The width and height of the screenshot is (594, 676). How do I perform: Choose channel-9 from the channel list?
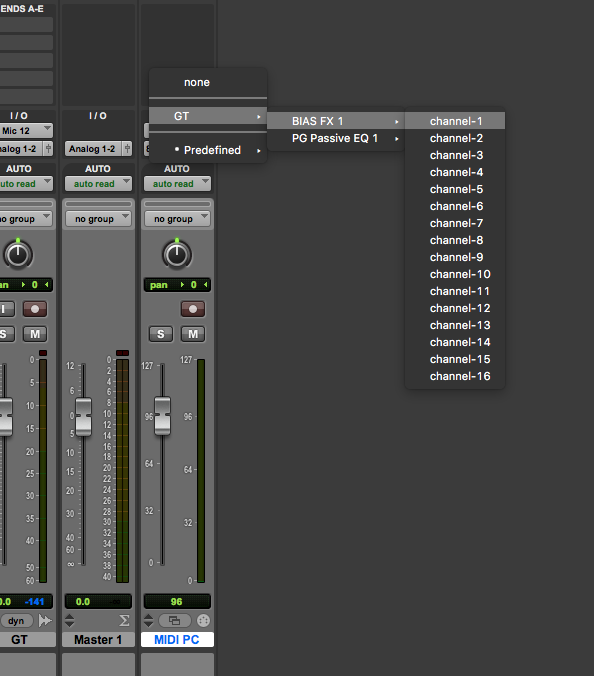[x=455, y=257]
